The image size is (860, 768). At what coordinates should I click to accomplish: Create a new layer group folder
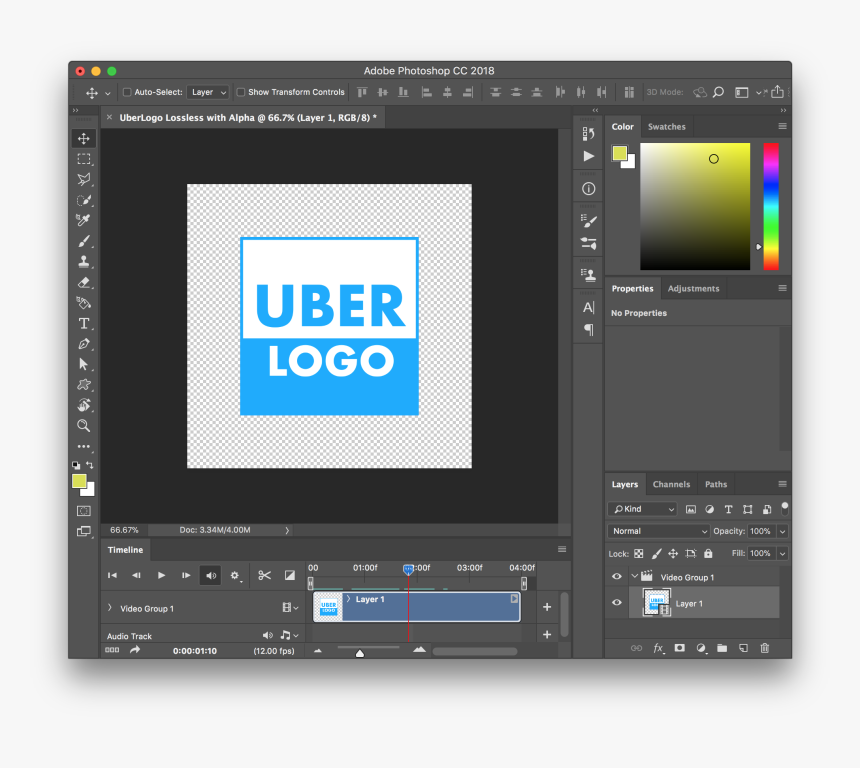[722, 648]
